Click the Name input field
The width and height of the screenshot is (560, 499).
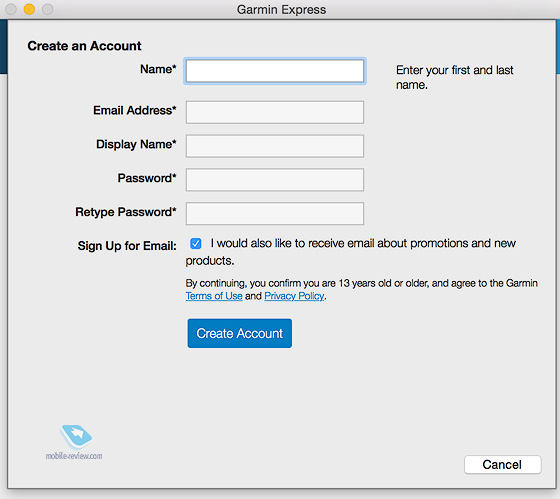click(x=275, y=71)
